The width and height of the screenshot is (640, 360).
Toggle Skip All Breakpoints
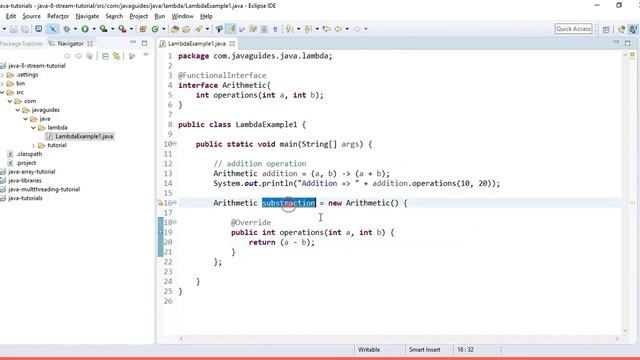(53, 29)
